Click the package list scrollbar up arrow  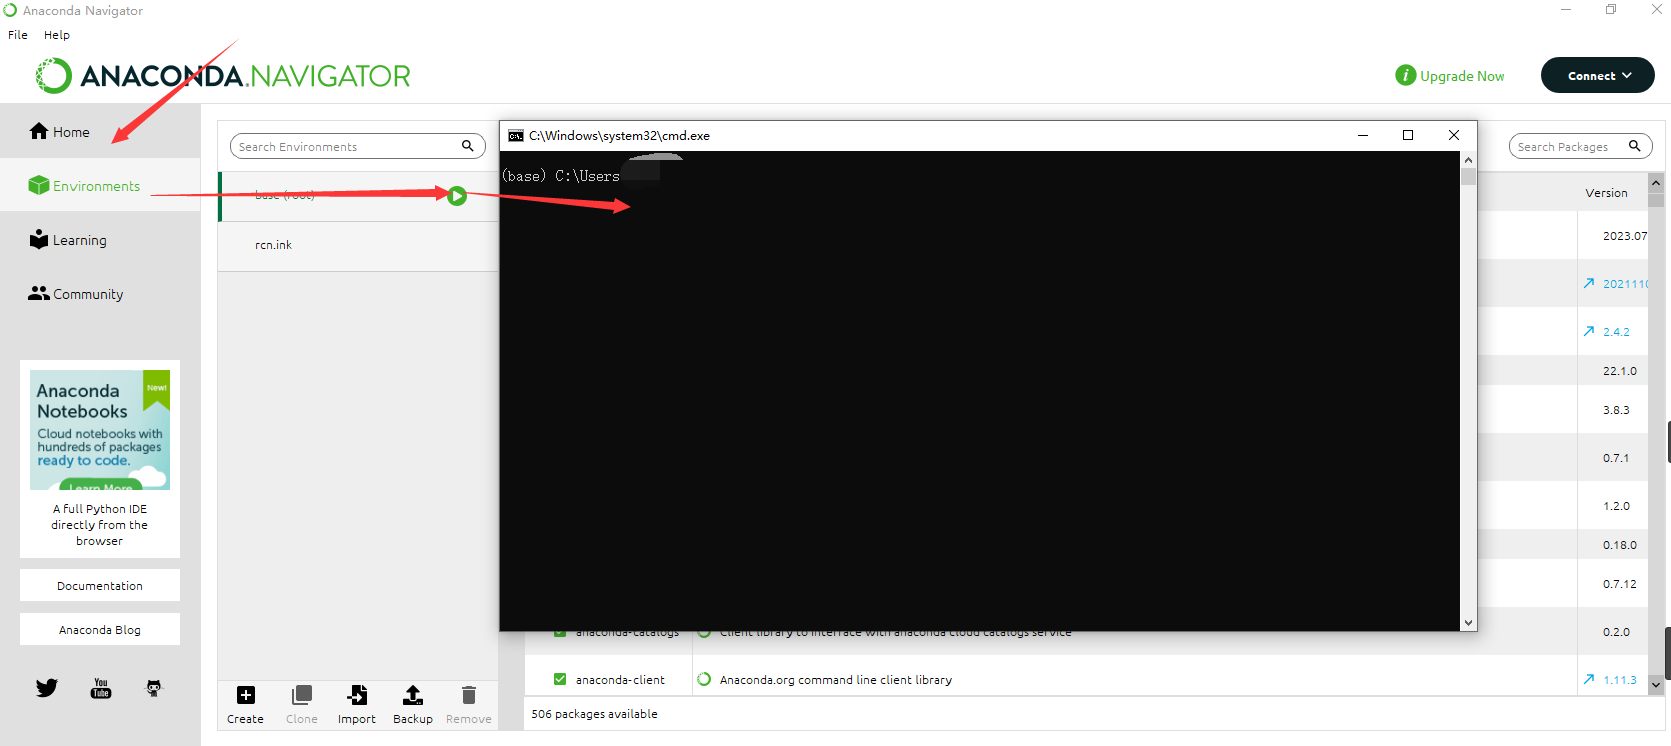[x=1656, y=183]
